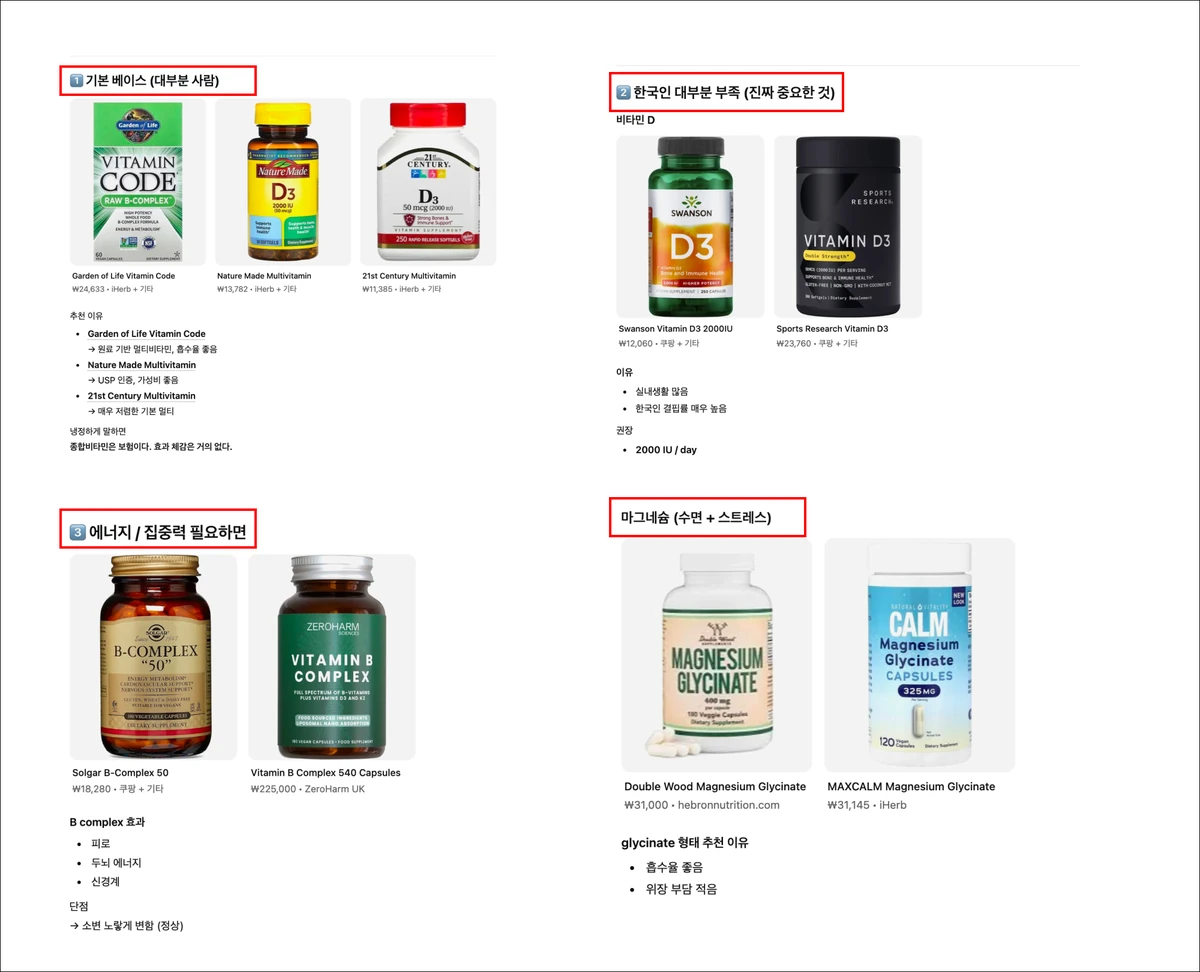
Task: Open the Solgar B-Complex 50 listing
Action: click(120, 773)
